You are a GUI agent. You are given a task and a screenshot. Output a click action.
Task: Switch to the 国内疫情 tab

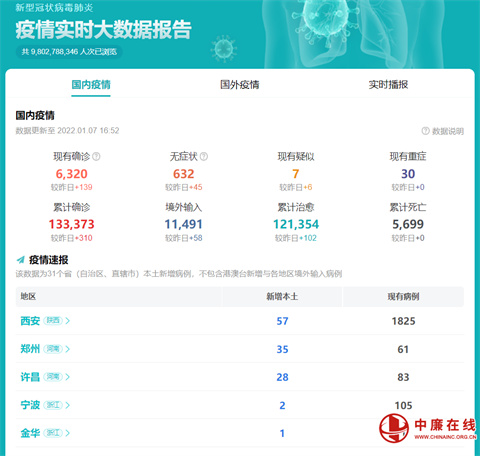pos(91,85)
